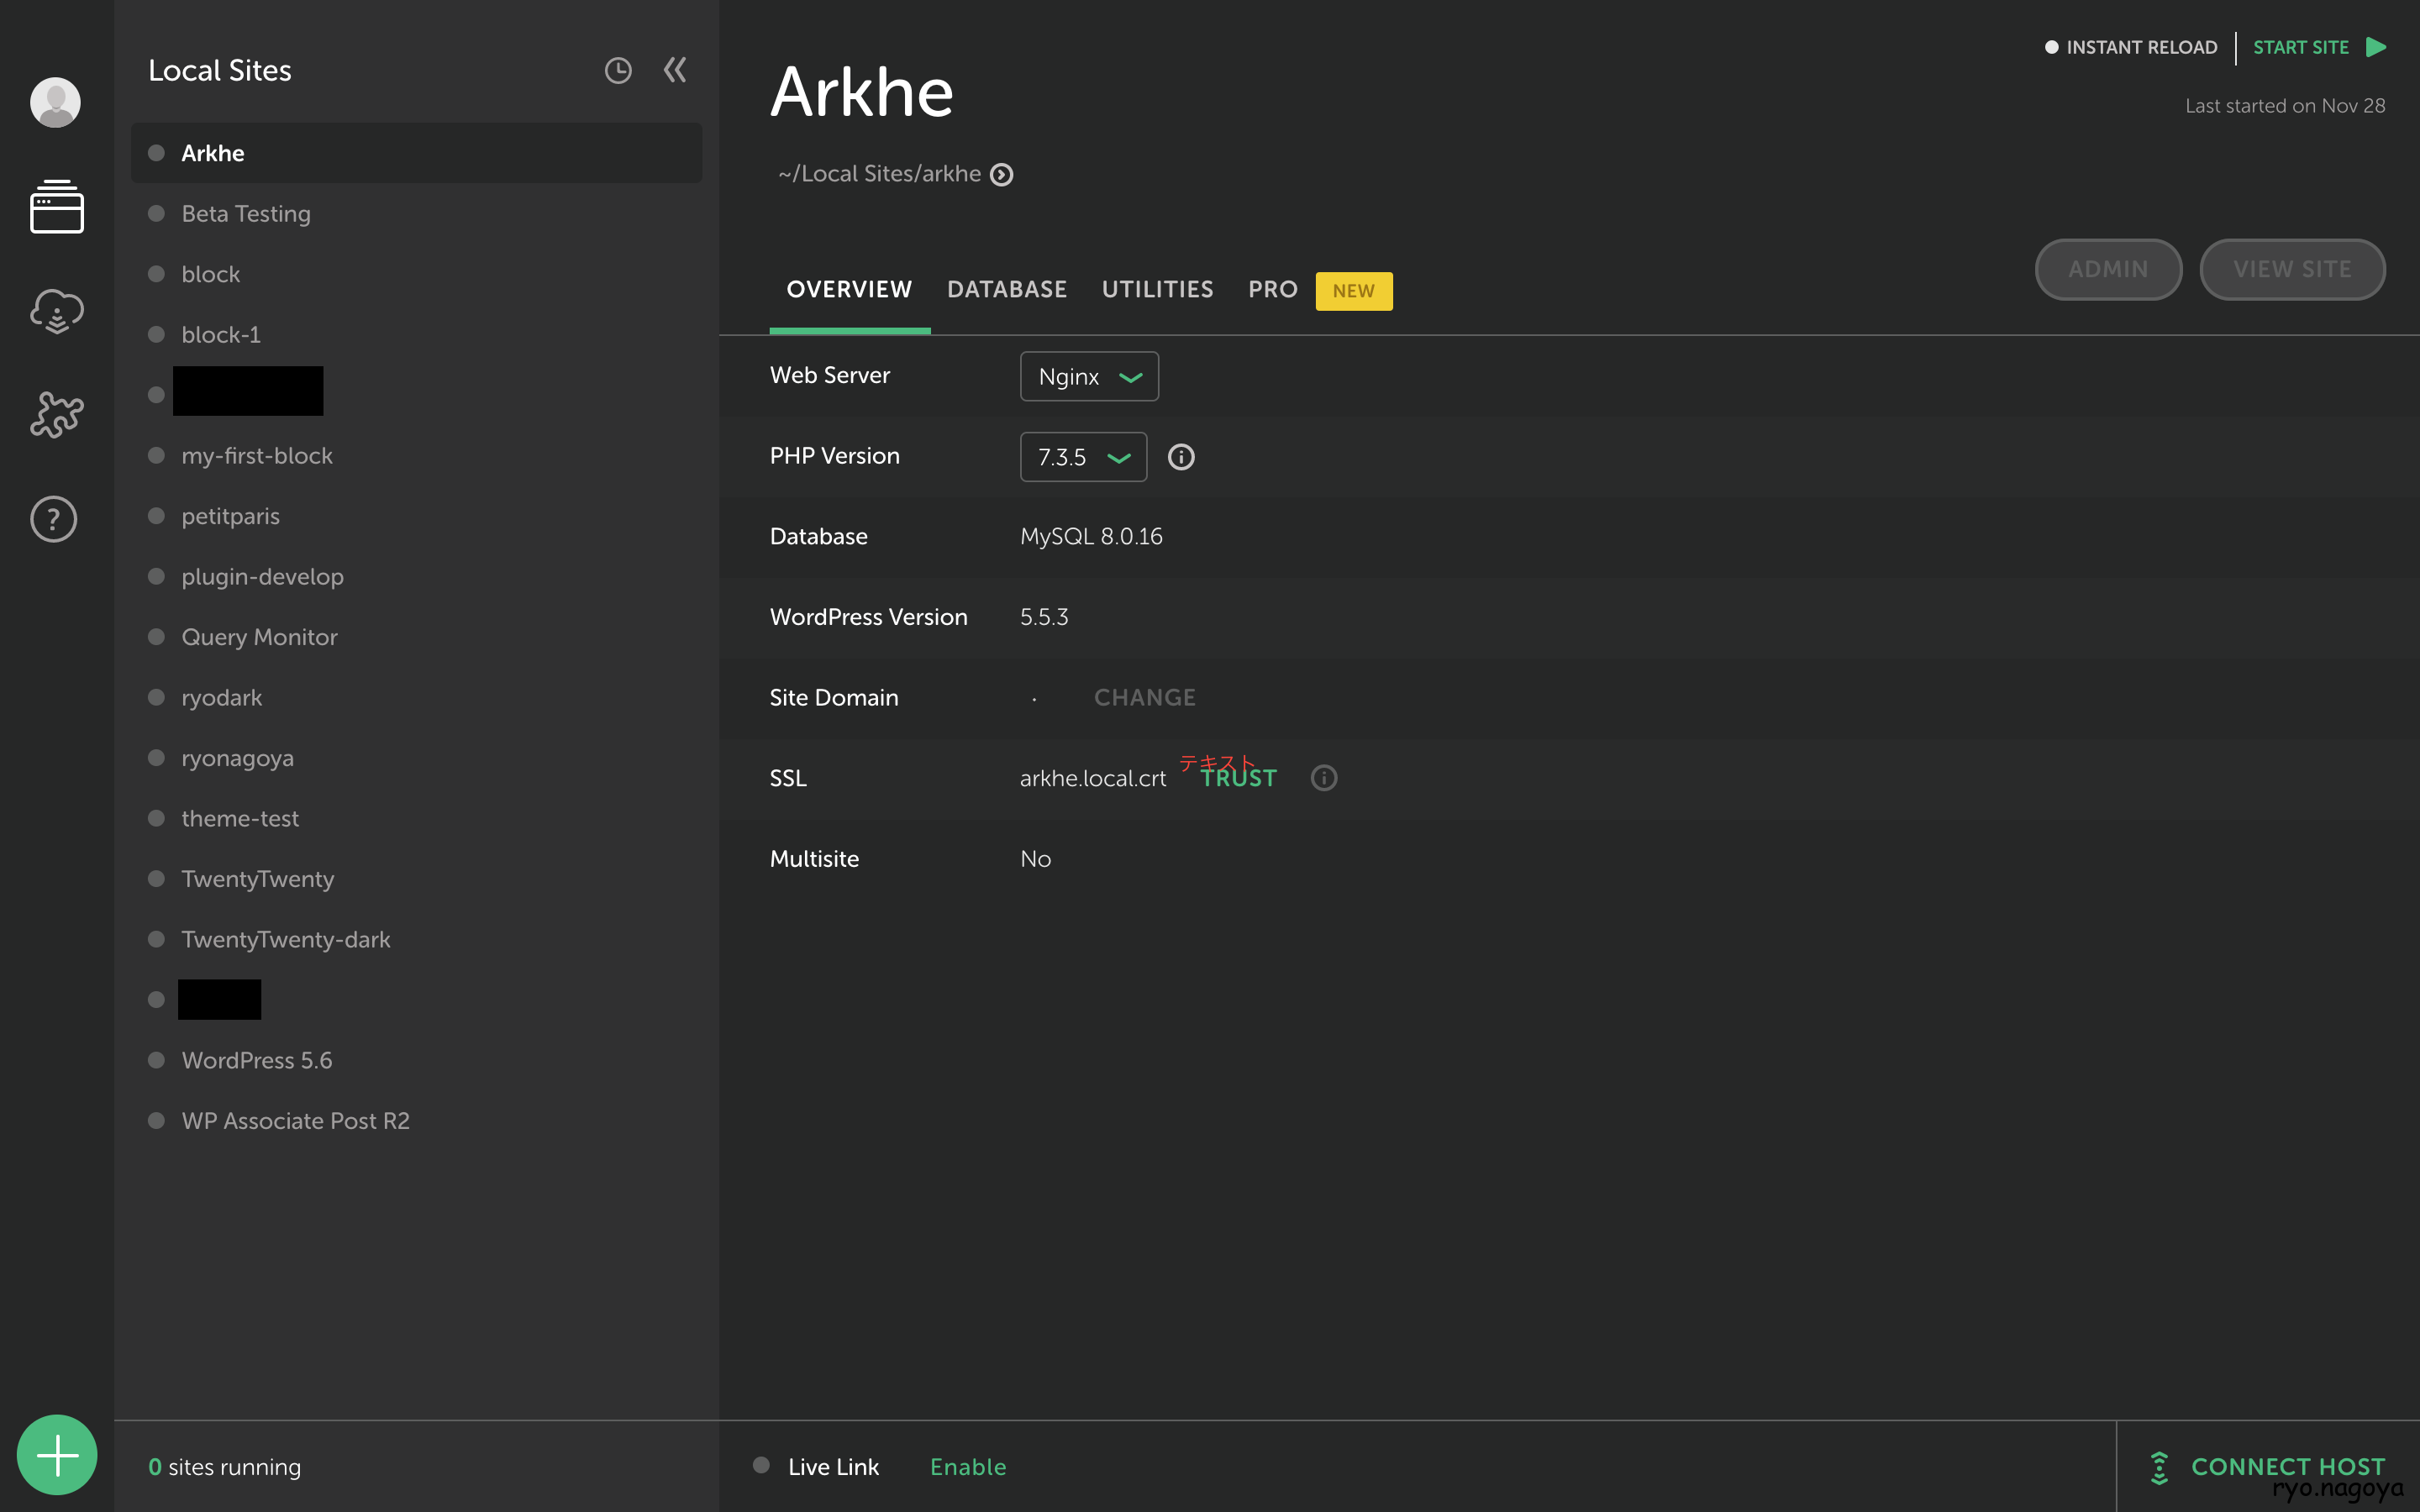Open the recent sites clock icon
2420x1512 pixels.
click(x=618, y=70)
